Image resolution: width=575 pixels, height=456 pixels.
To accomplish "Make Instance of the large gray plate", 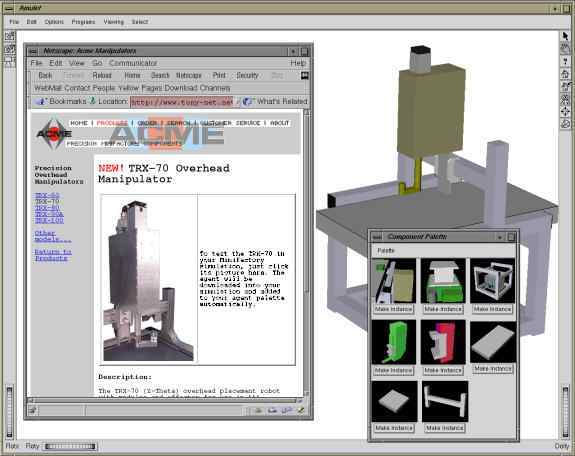I will 492,369.
